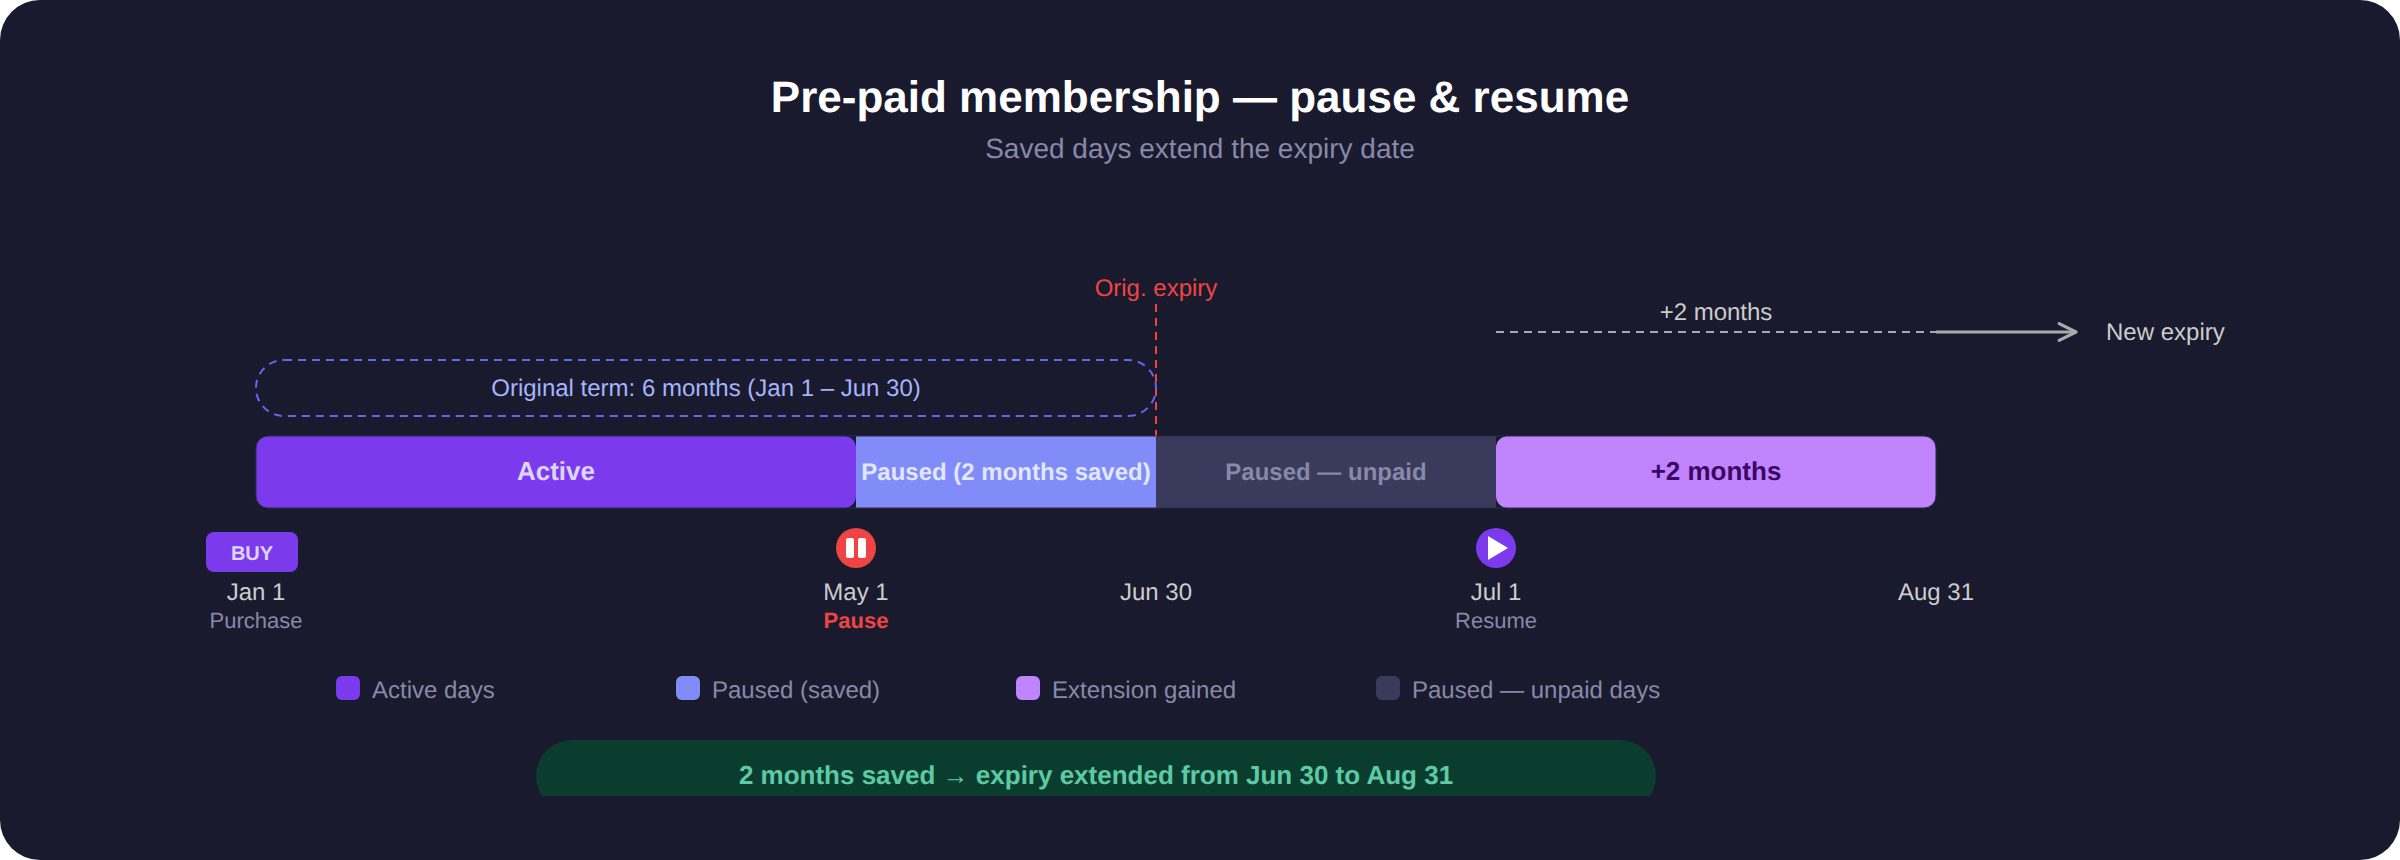Click the Aug 31 date label
The image size is (2400, 860).
click(x=1936, y=592)
